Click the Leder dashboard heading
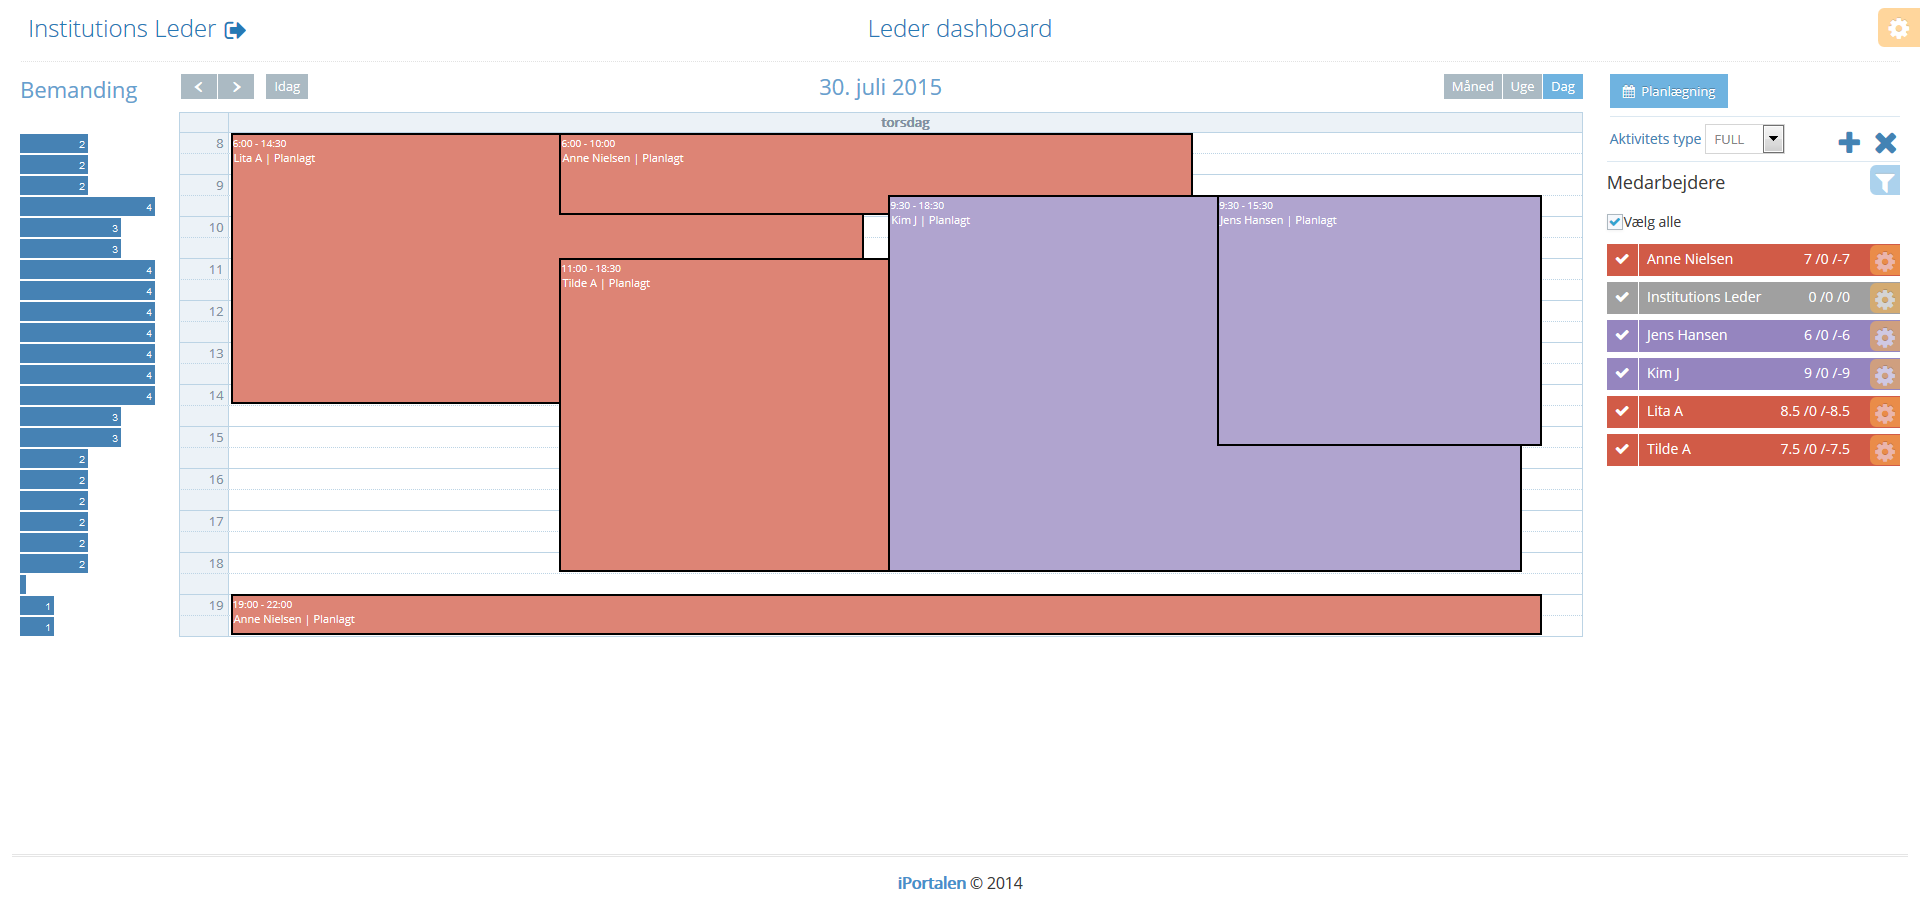 coord(959,29)
